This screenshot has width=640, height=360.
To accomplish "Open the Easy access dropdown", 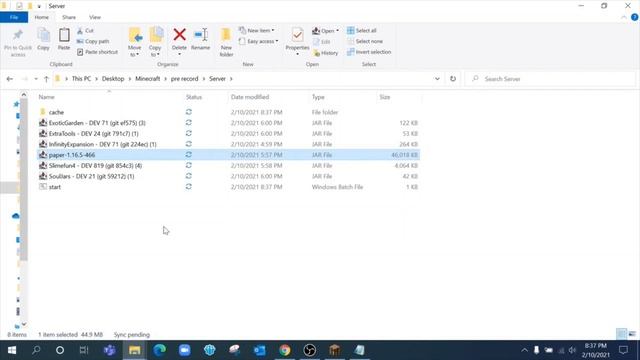I will click(259, 41).
